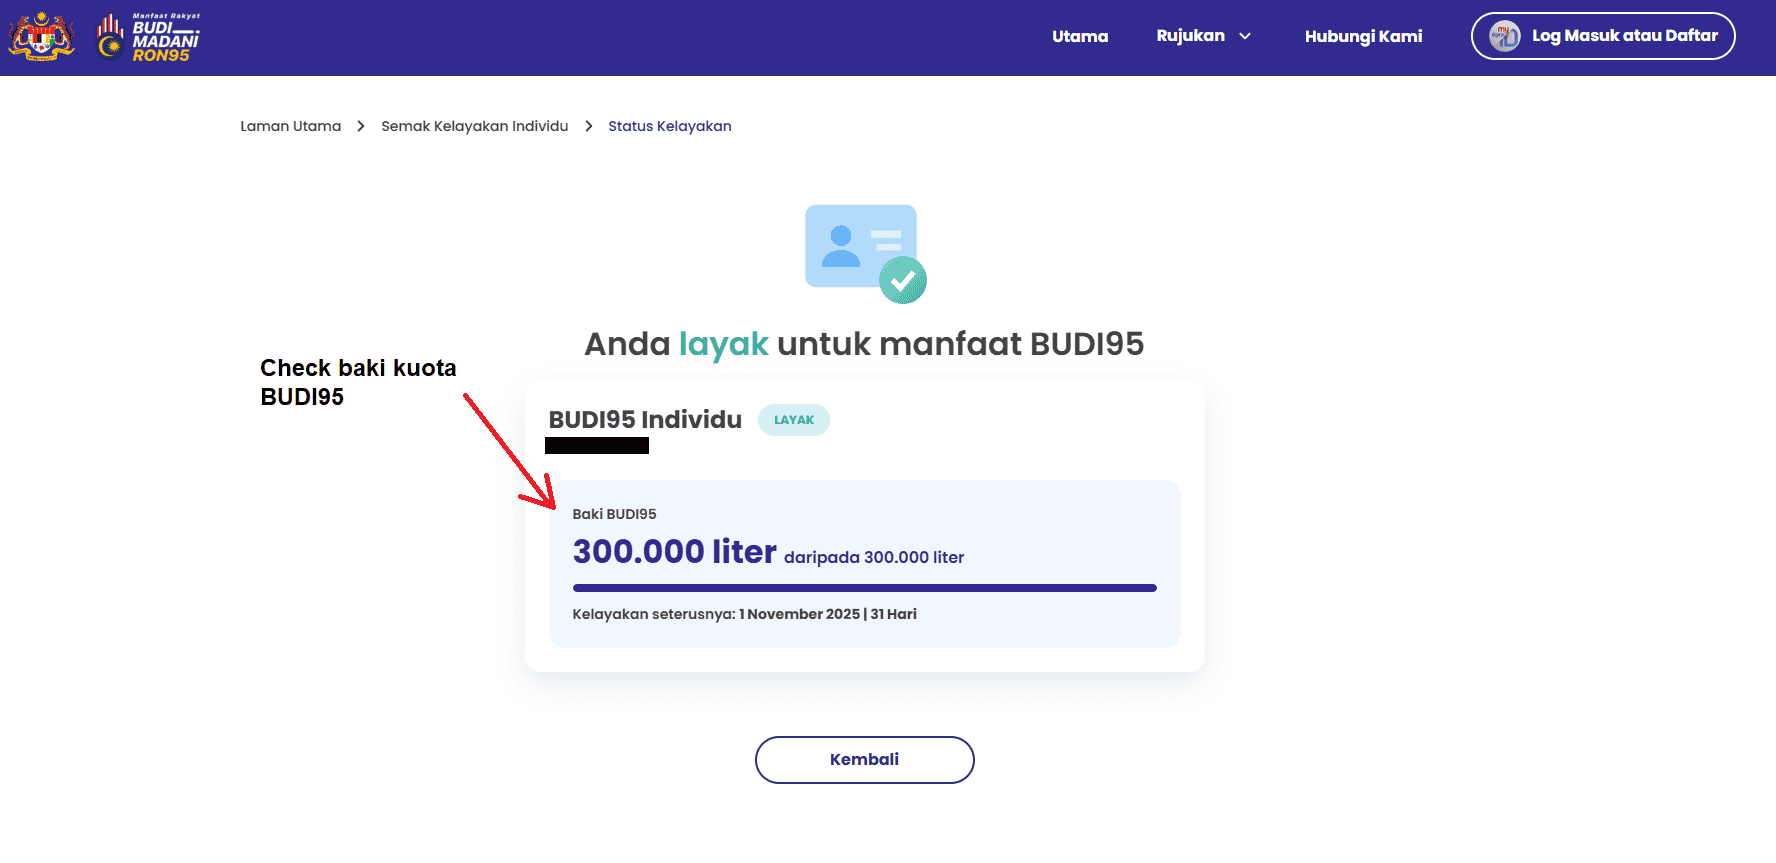Viewport: 1776px width, 863px height.
Task: Open the Semak Kelayakan Individu breadcrumb
Action: point(474,126)
